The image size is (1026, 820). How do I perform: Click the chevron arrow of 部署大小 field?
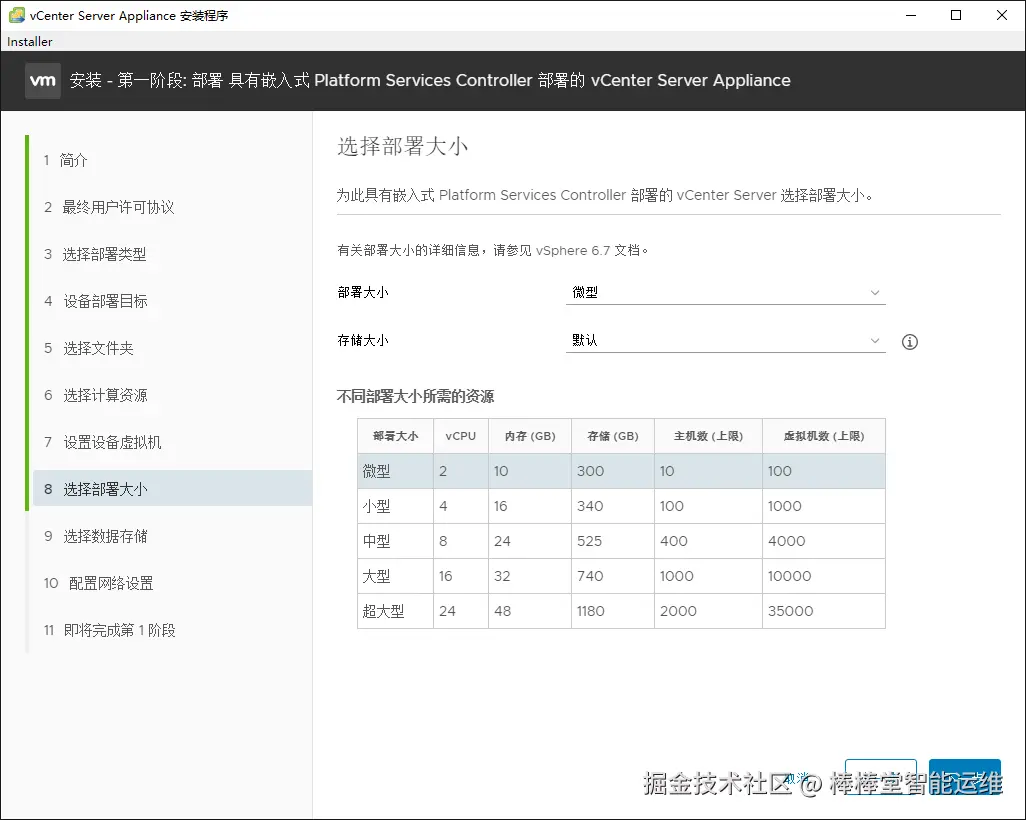click(875, 293)
